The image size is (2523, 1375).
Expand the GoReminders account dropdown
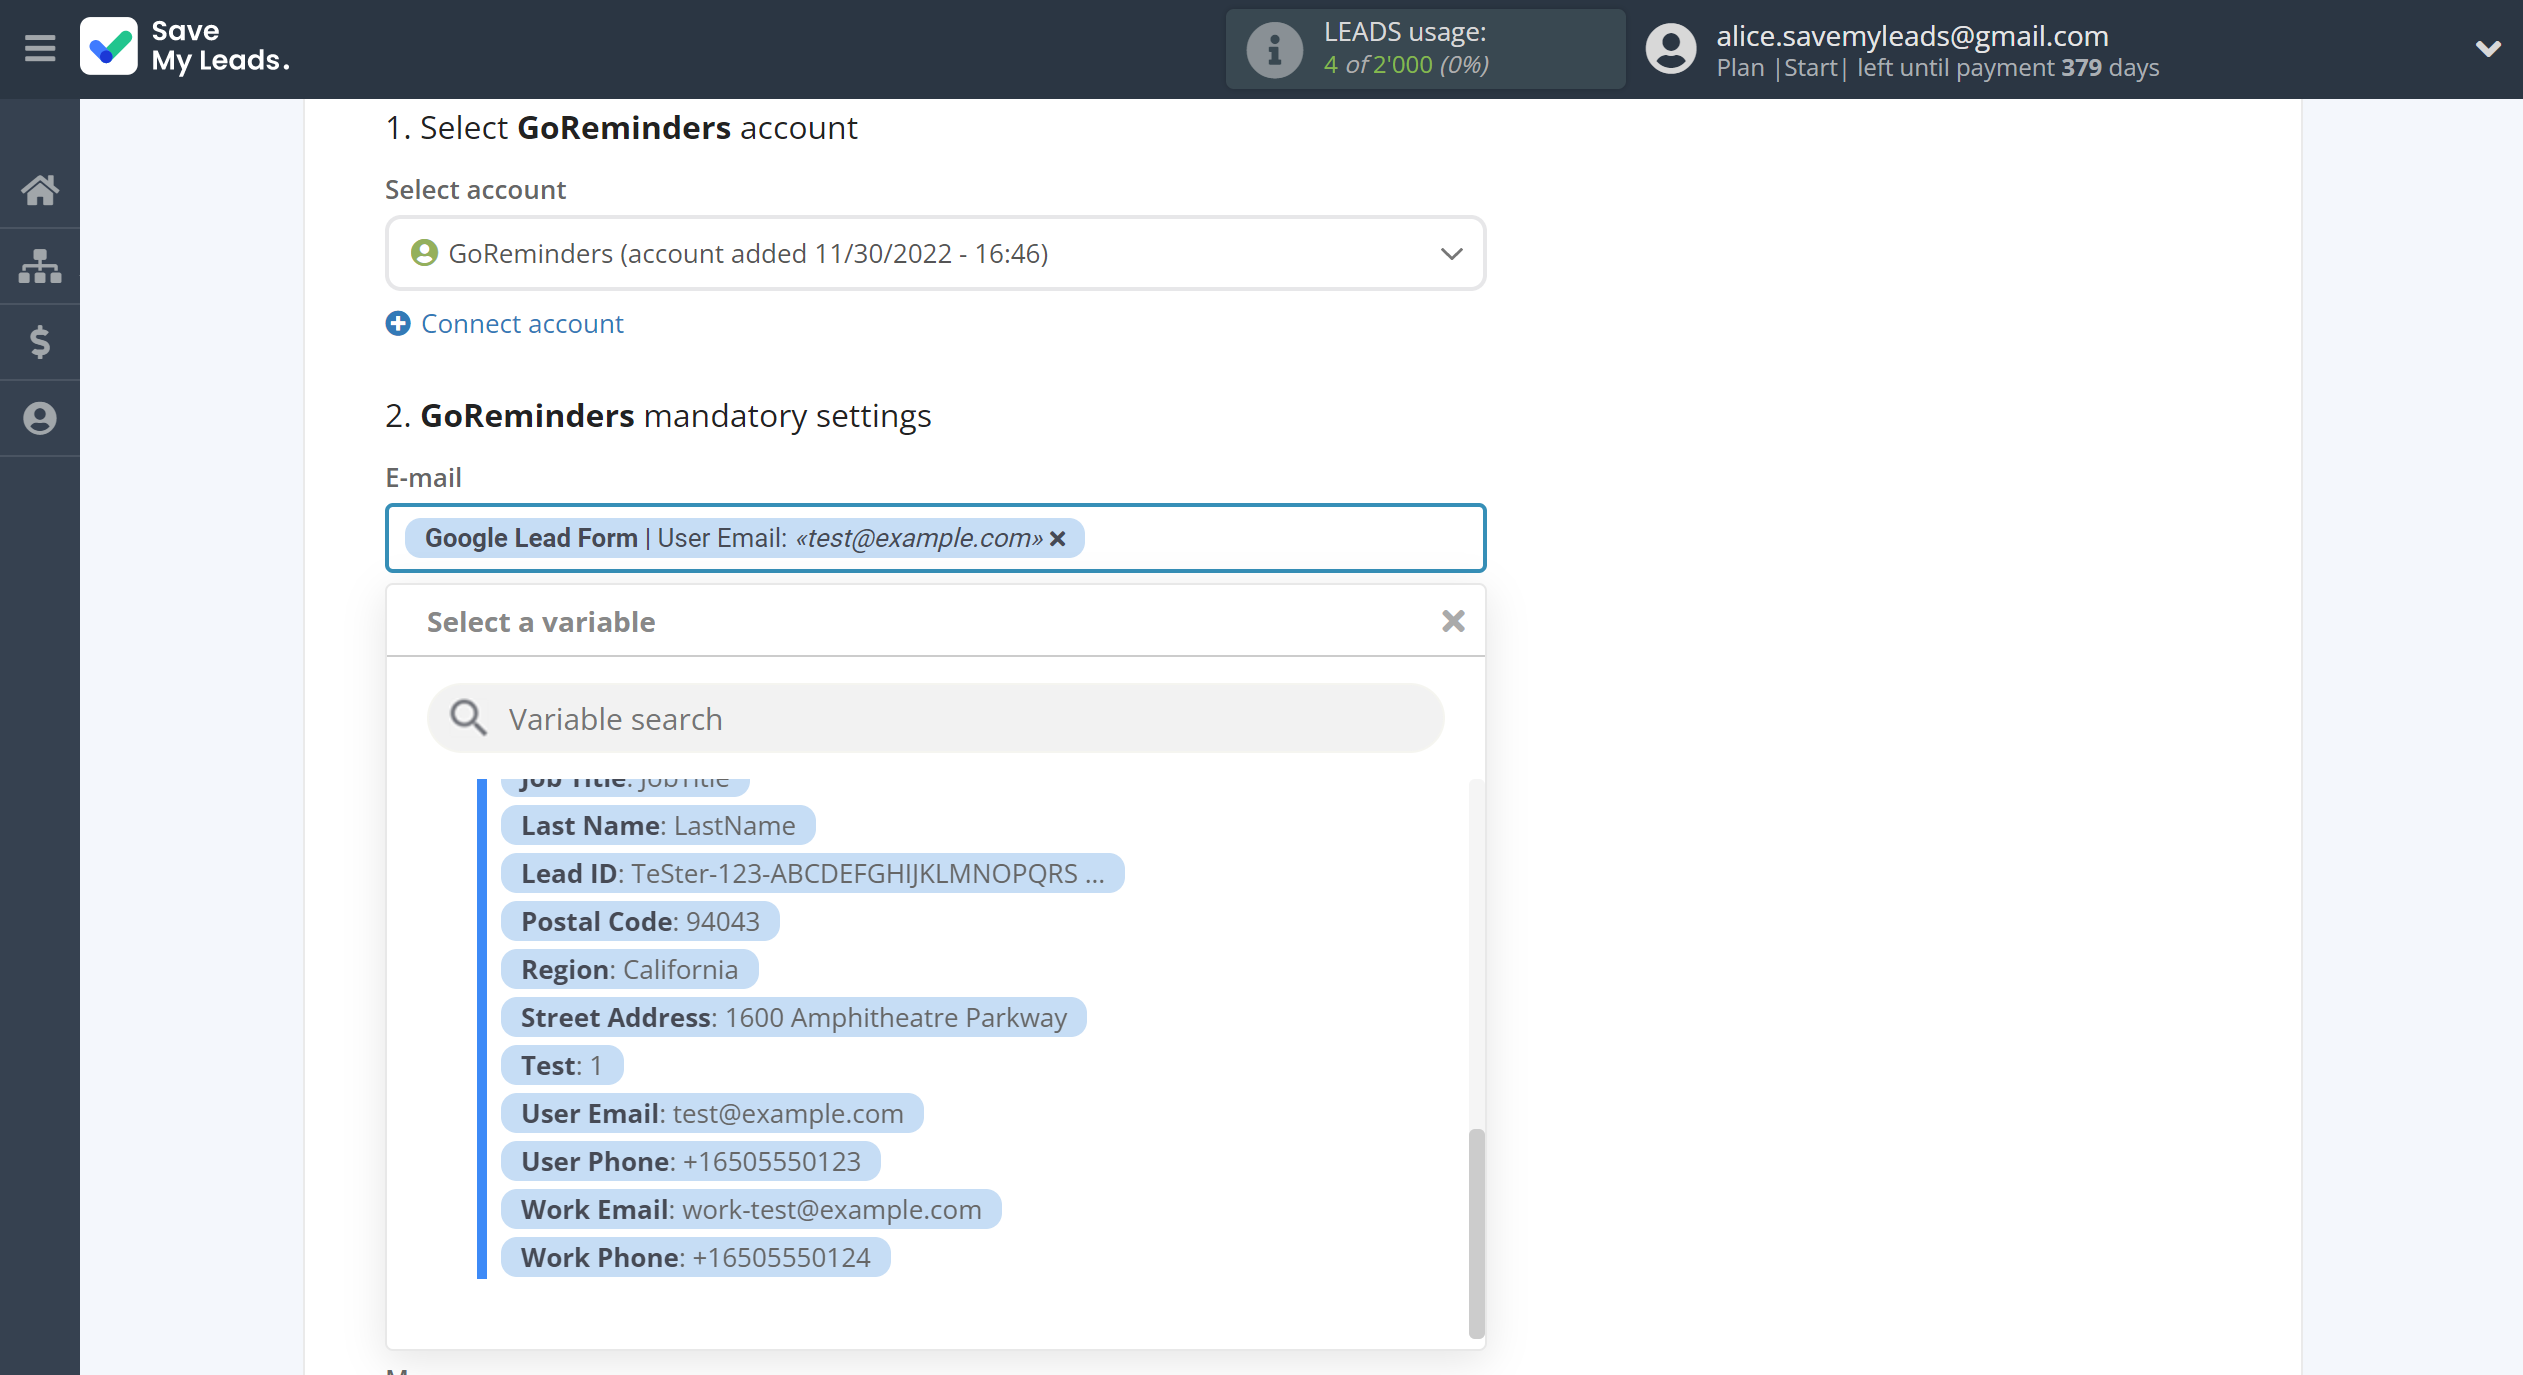click(1451, 254)
